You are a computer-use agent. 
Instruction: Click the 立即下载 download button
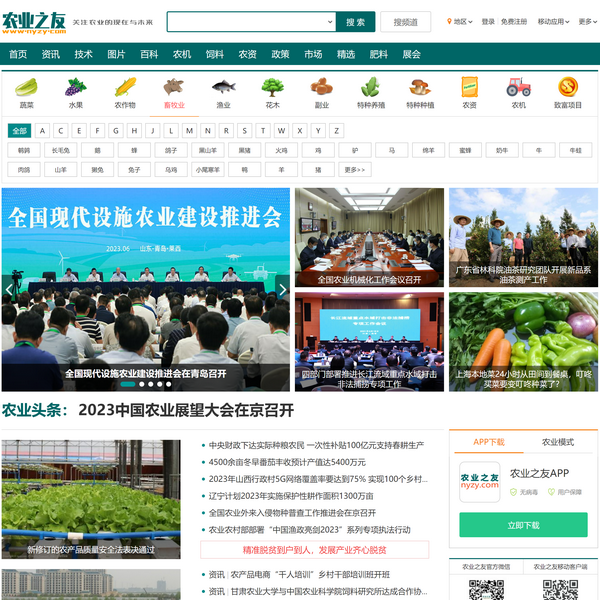[523, 525]
